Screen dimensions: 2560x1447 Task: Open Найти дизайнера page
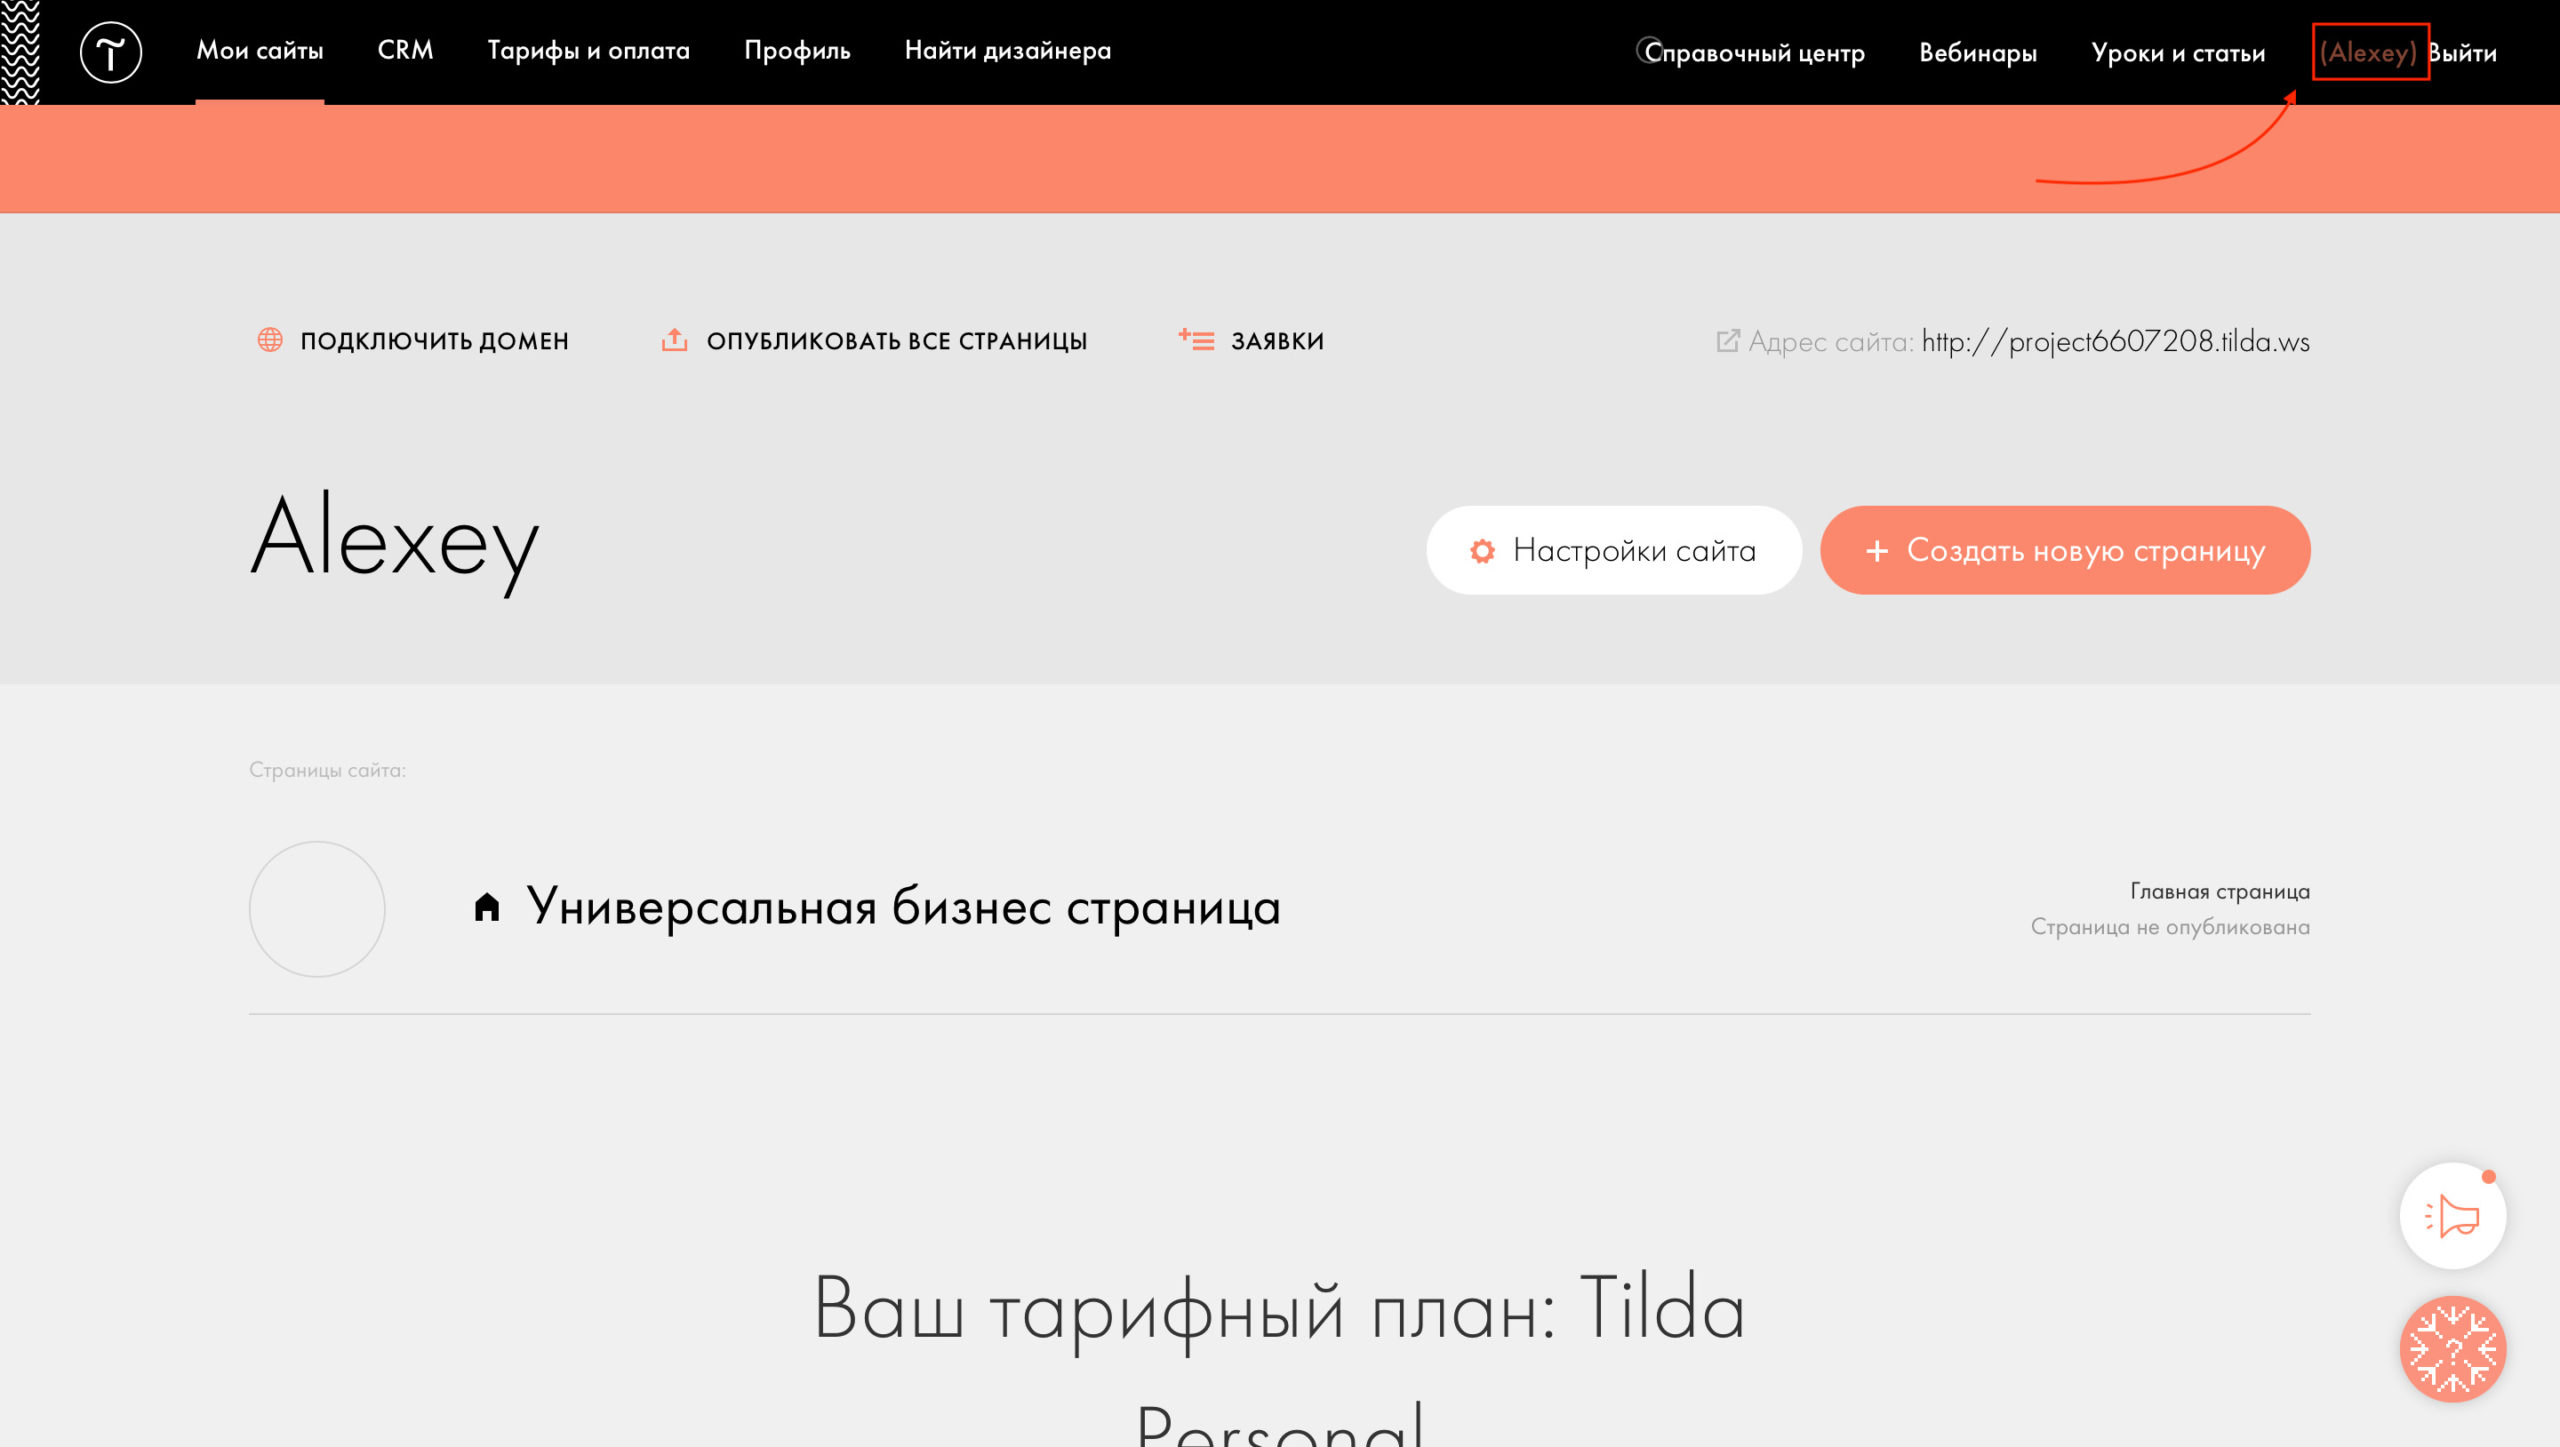click(x=1007, y=51)
